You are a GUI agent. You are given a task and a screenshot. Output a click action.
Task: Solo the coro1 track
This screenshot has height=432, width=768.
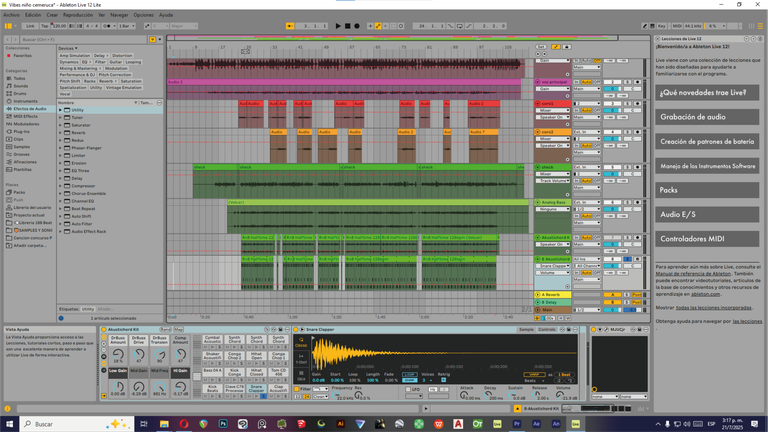click(x=627, y=104)
